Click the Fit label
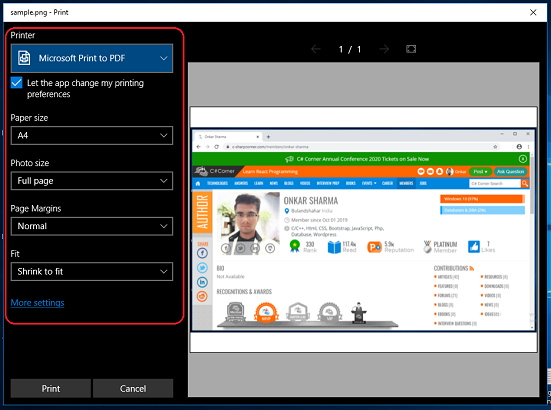 15,254
